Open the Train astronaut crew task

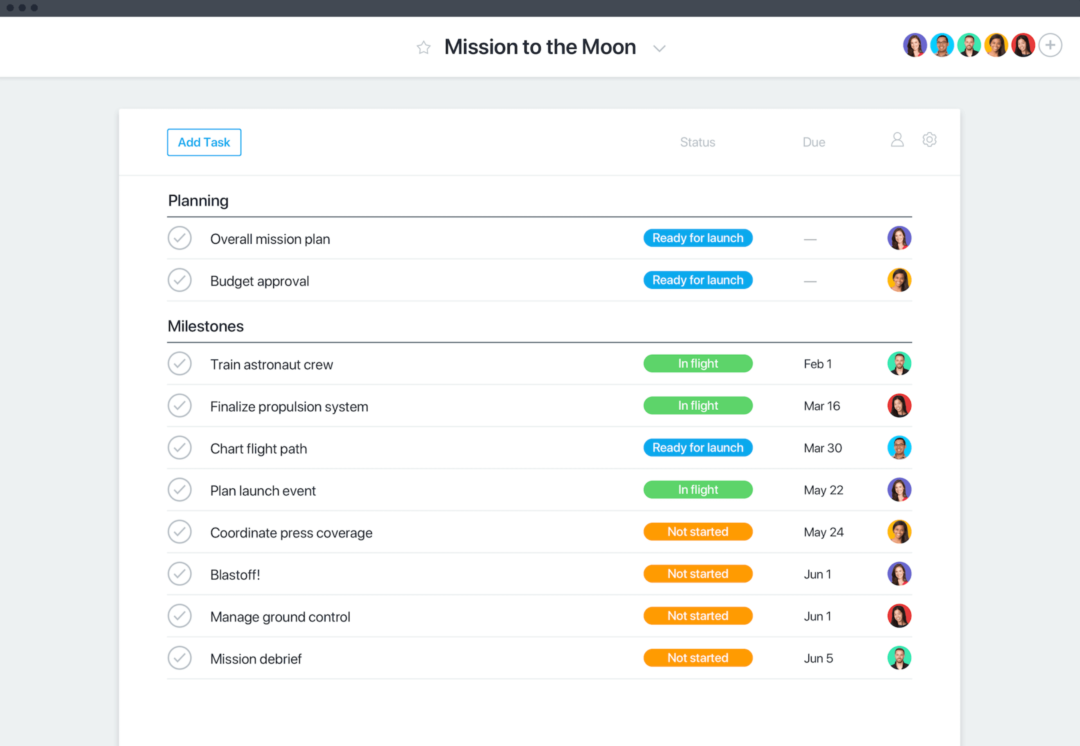click(271, 364)
